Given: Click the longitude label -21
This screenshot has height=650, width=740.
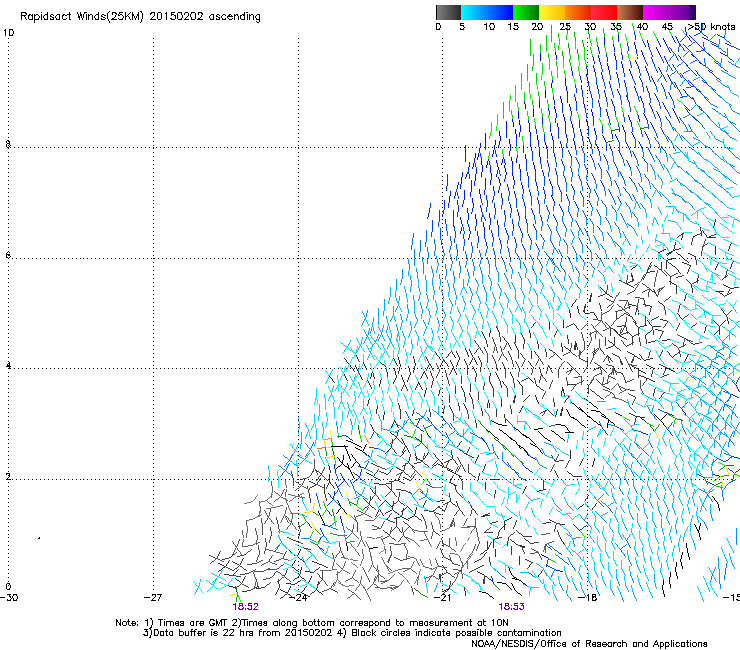Looking at the screenshot, I should [443, 598].
